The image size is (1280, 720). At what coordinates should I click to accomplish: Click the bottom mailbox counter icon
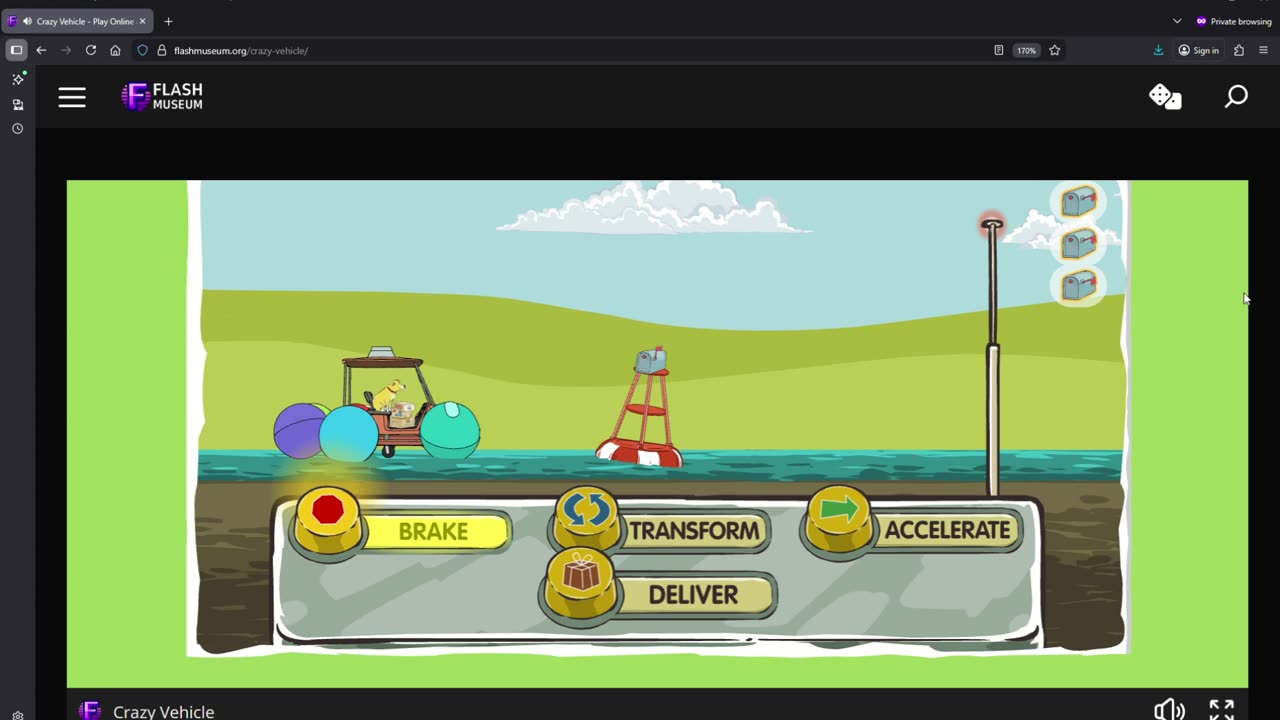click(x=1079, y=286)
